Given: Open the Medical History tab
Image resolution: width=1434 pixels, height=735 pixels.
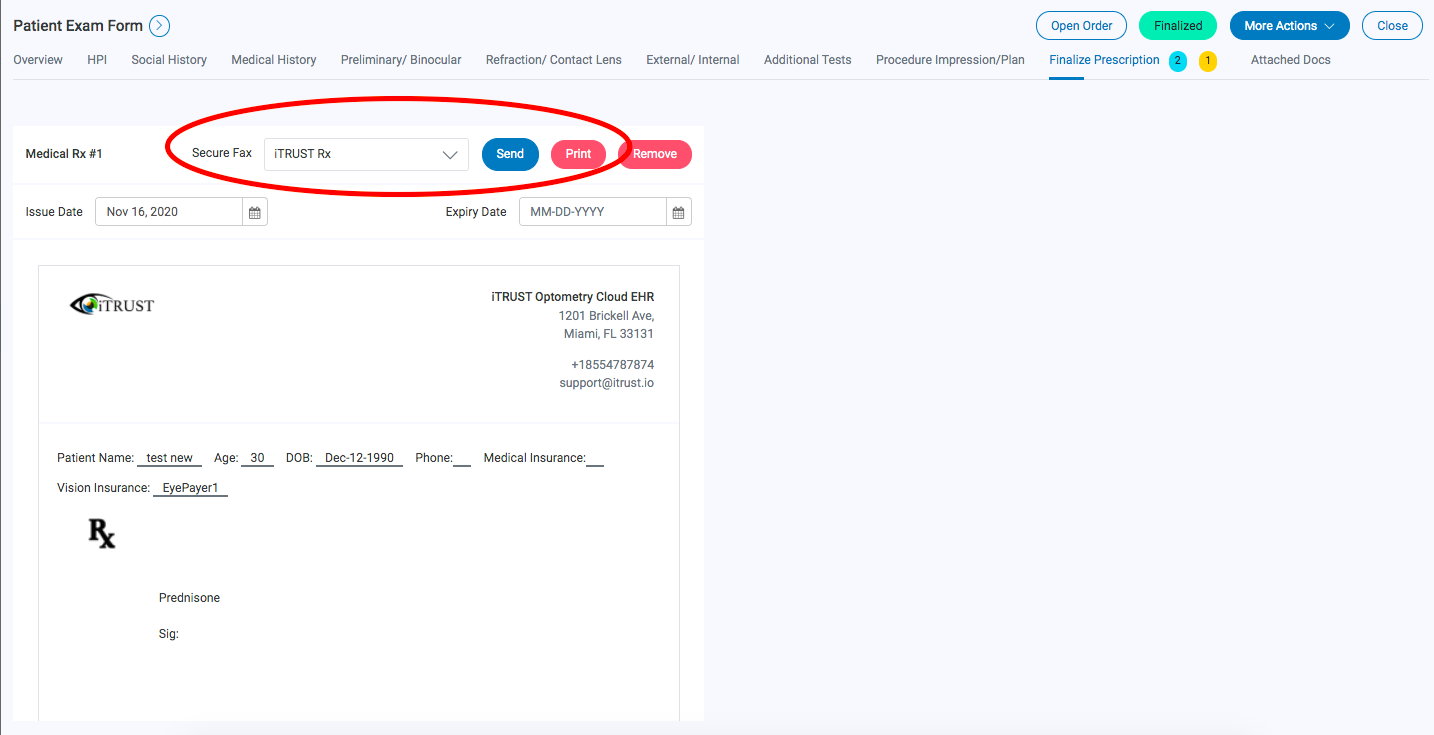Looking at the screenshot, I should pyautogui.click(x=273, y=60).
